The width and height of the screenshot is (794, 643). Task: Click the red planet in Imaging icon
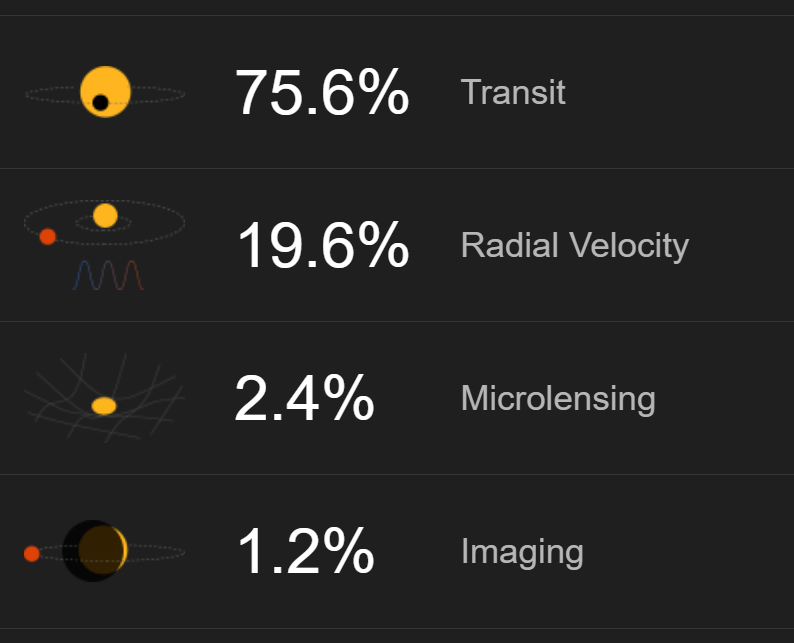(31, 553)
